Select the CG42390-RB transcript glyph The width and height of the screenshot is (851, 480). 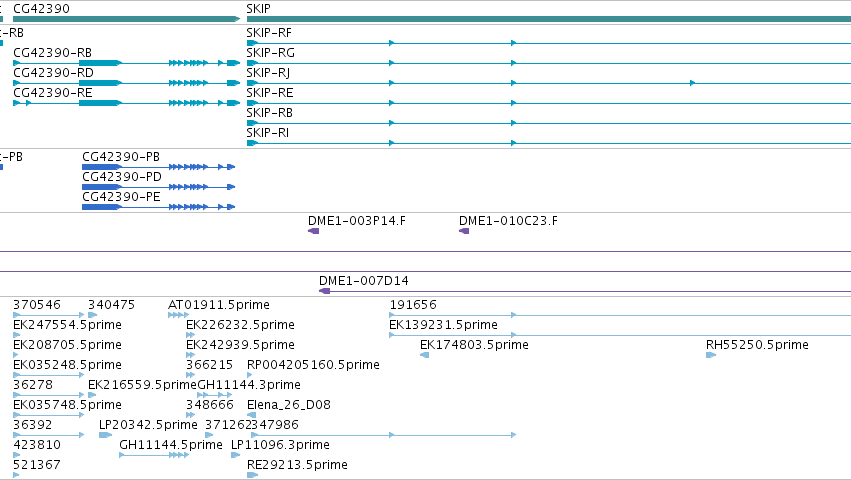coord(126,63)
